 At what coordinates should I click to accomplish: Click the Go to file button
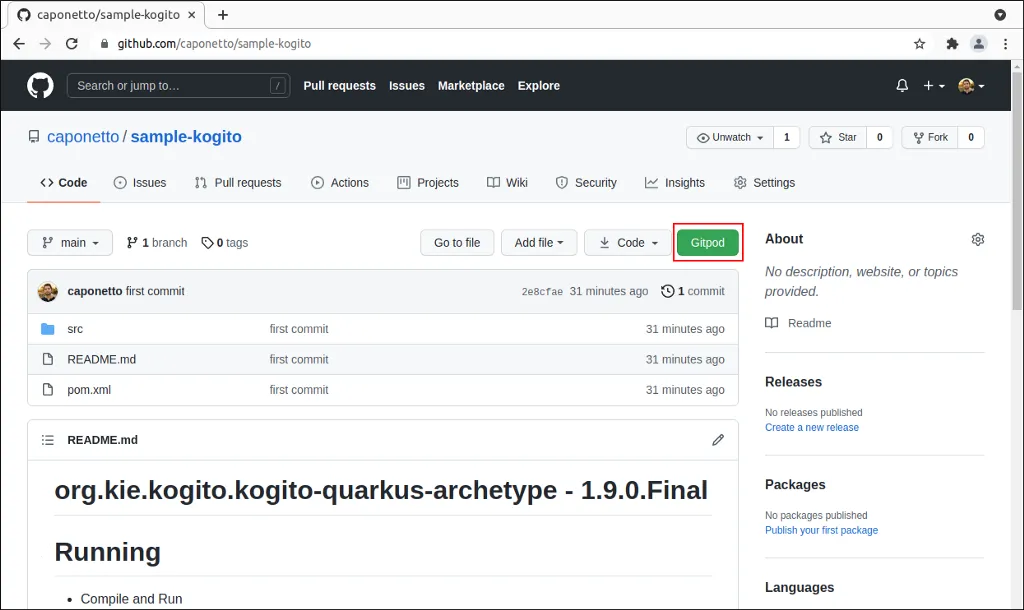[x=457, y=242]
